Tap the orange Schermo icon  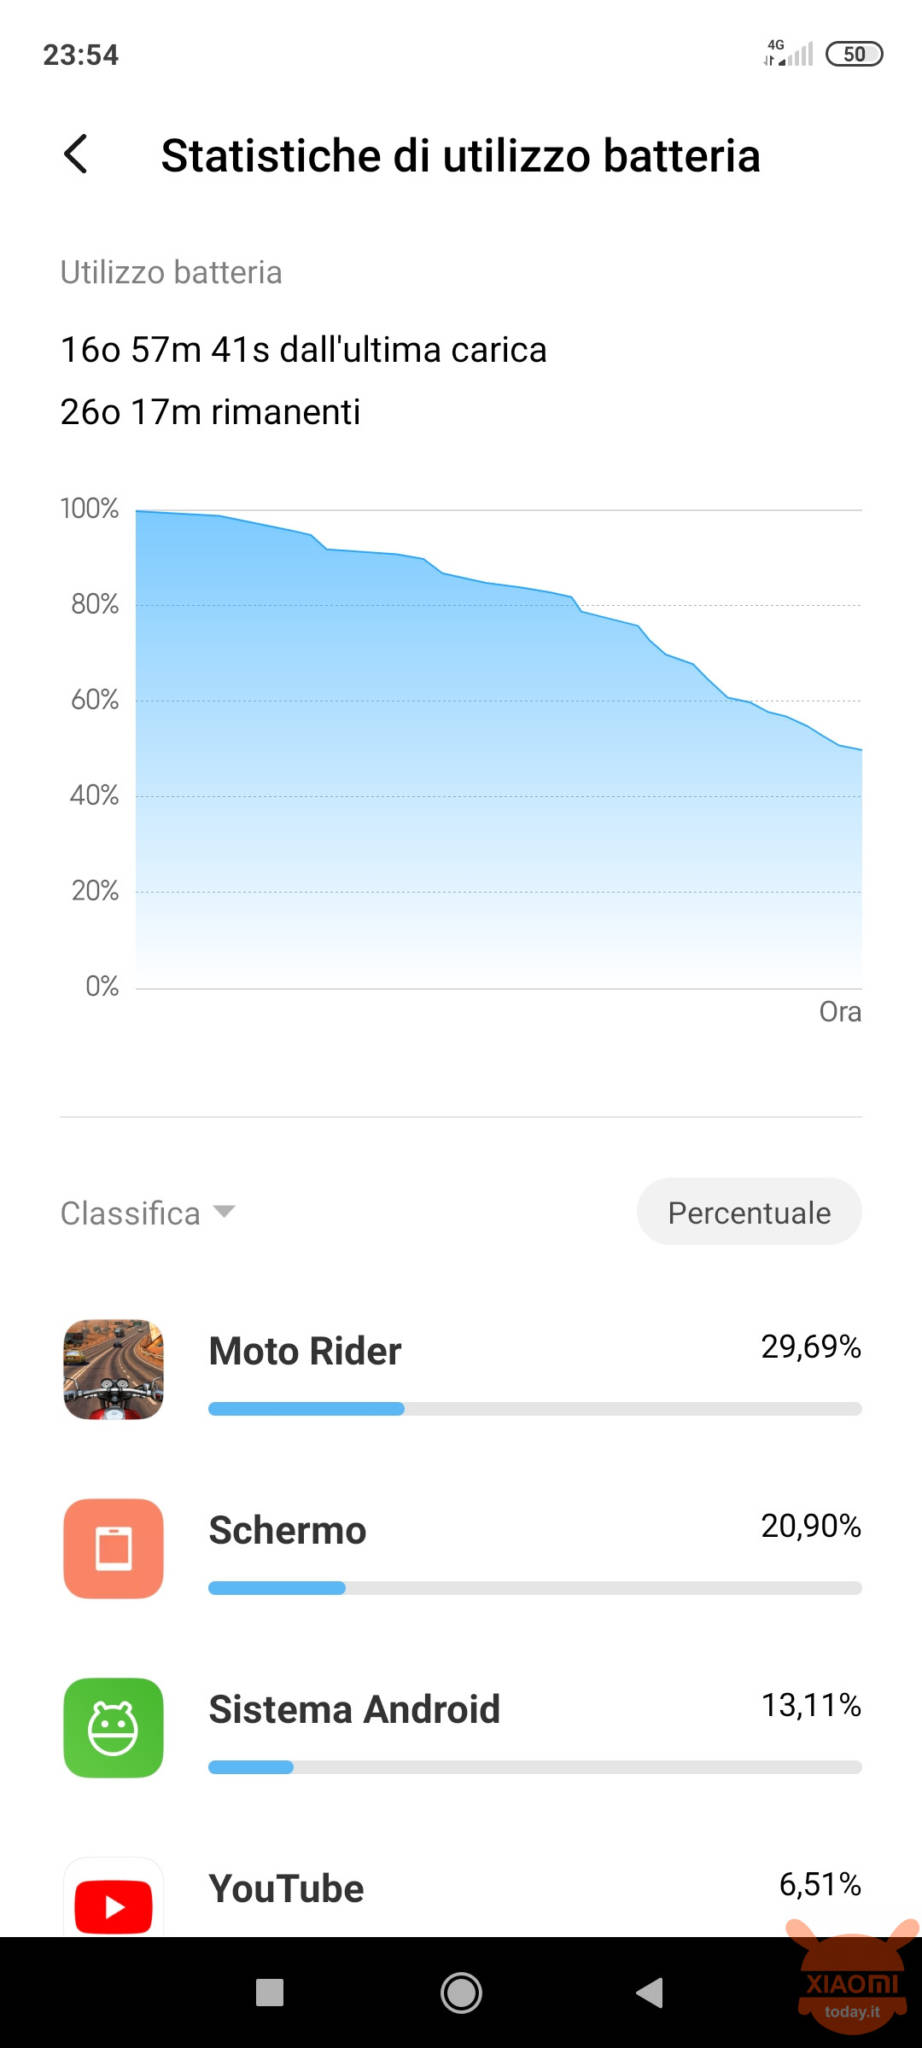(113, 1548)
